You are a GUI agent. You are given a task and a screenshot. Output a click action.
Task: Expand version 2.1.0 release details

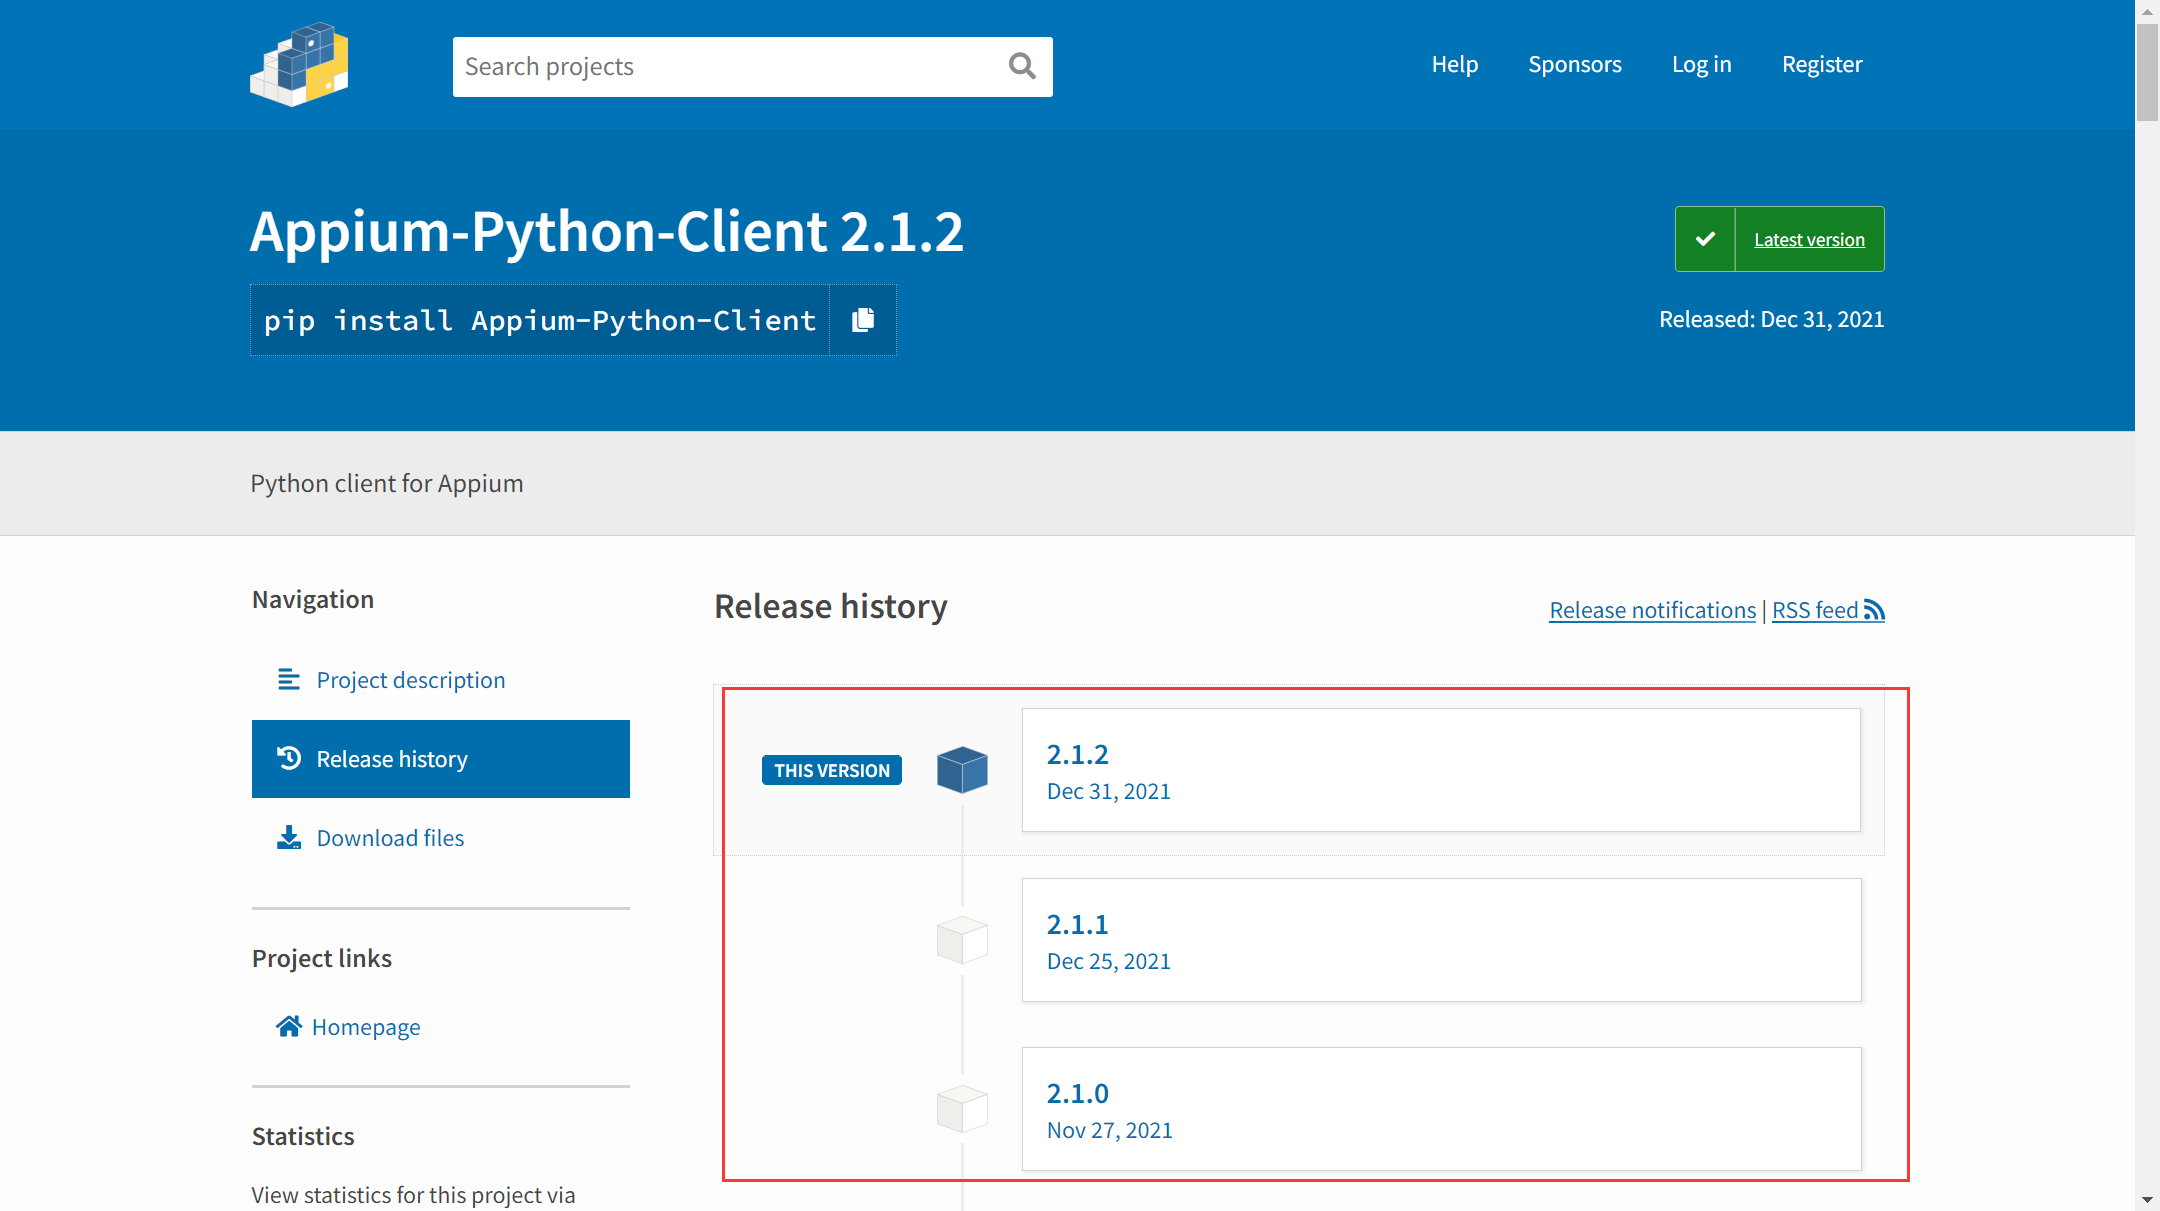[1080, 1092]
